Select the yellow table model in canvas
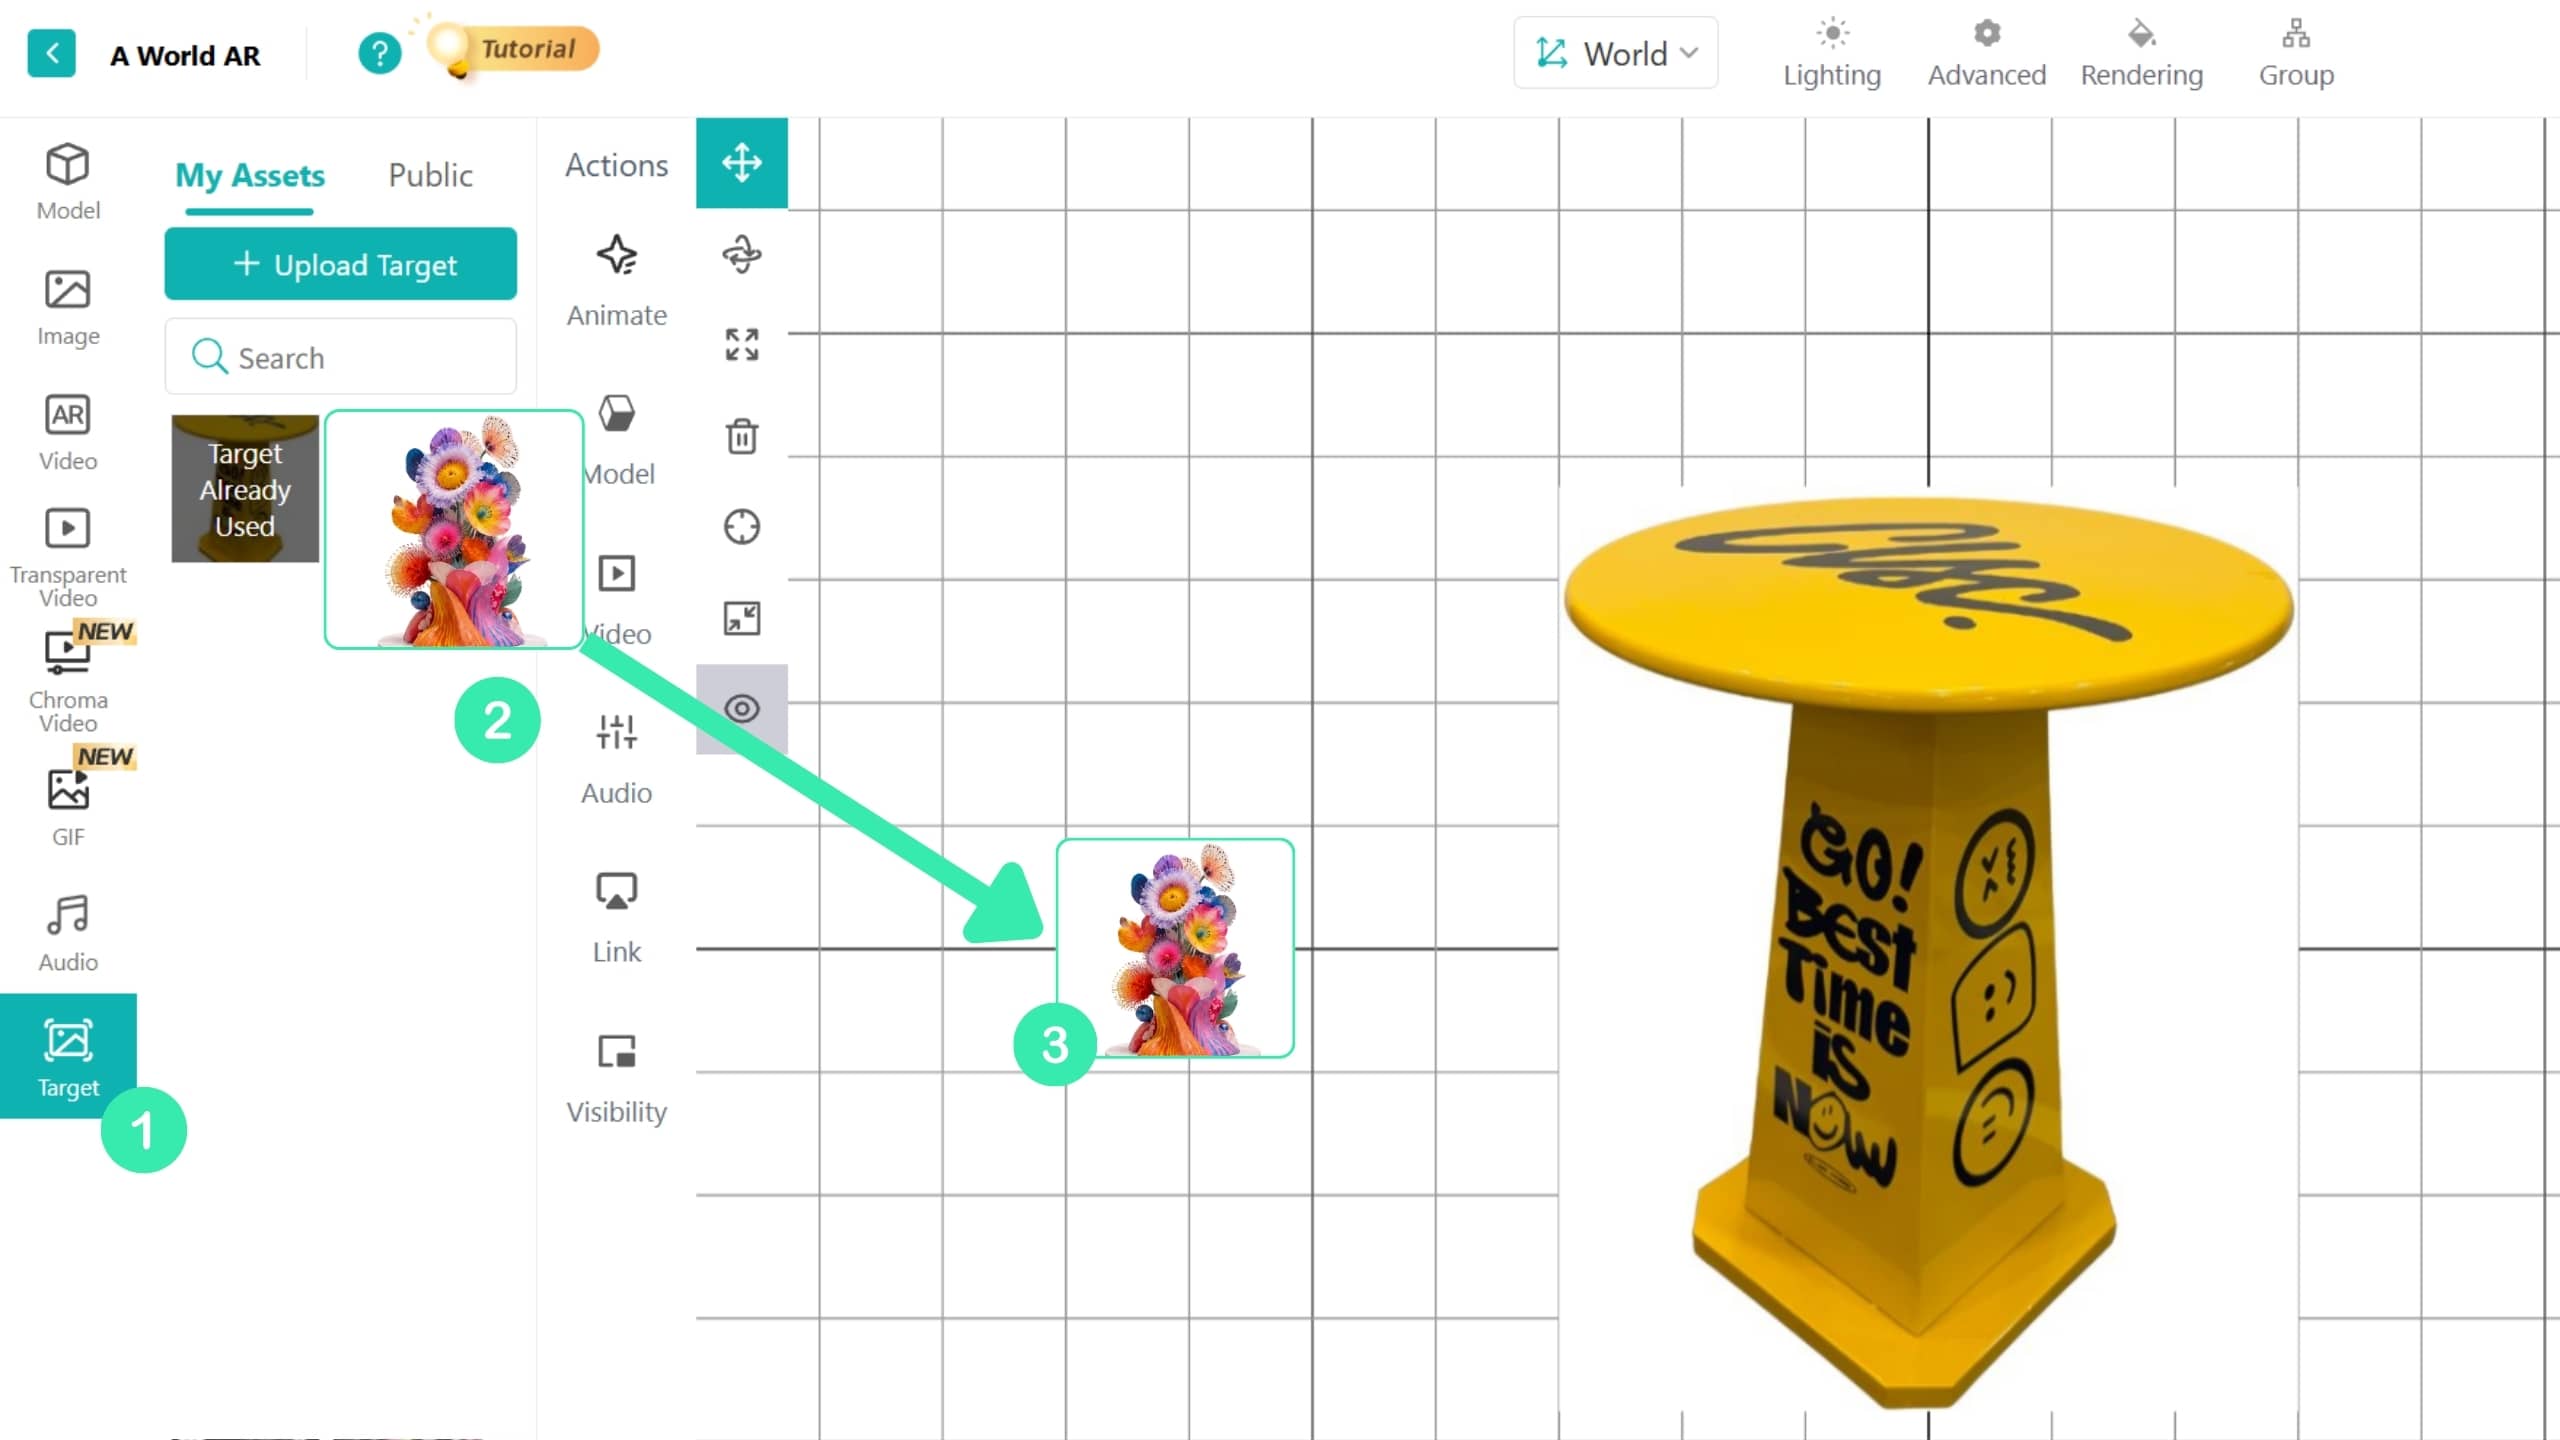 point(1928,948)
